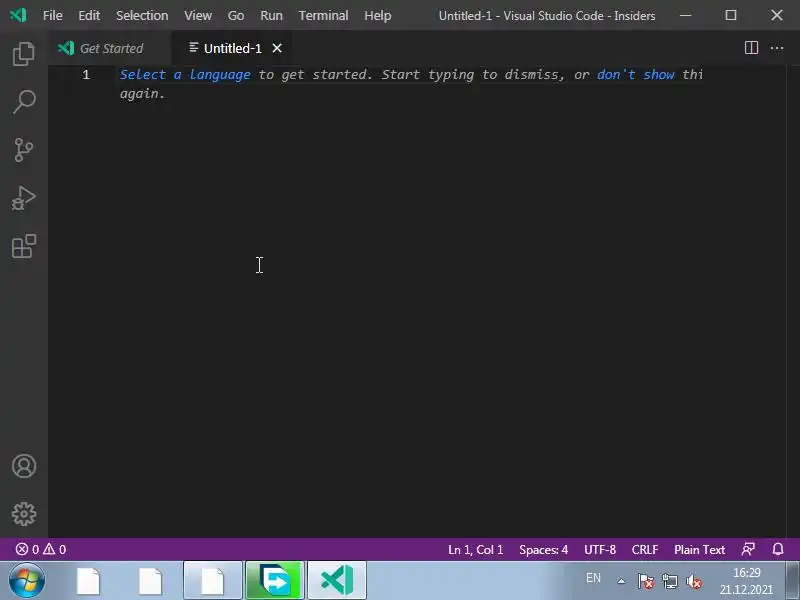Image resolution: width=800 pixels, height=600 pixels.
Task: Open the Run and Debug view
Action: tap(23, 198)
